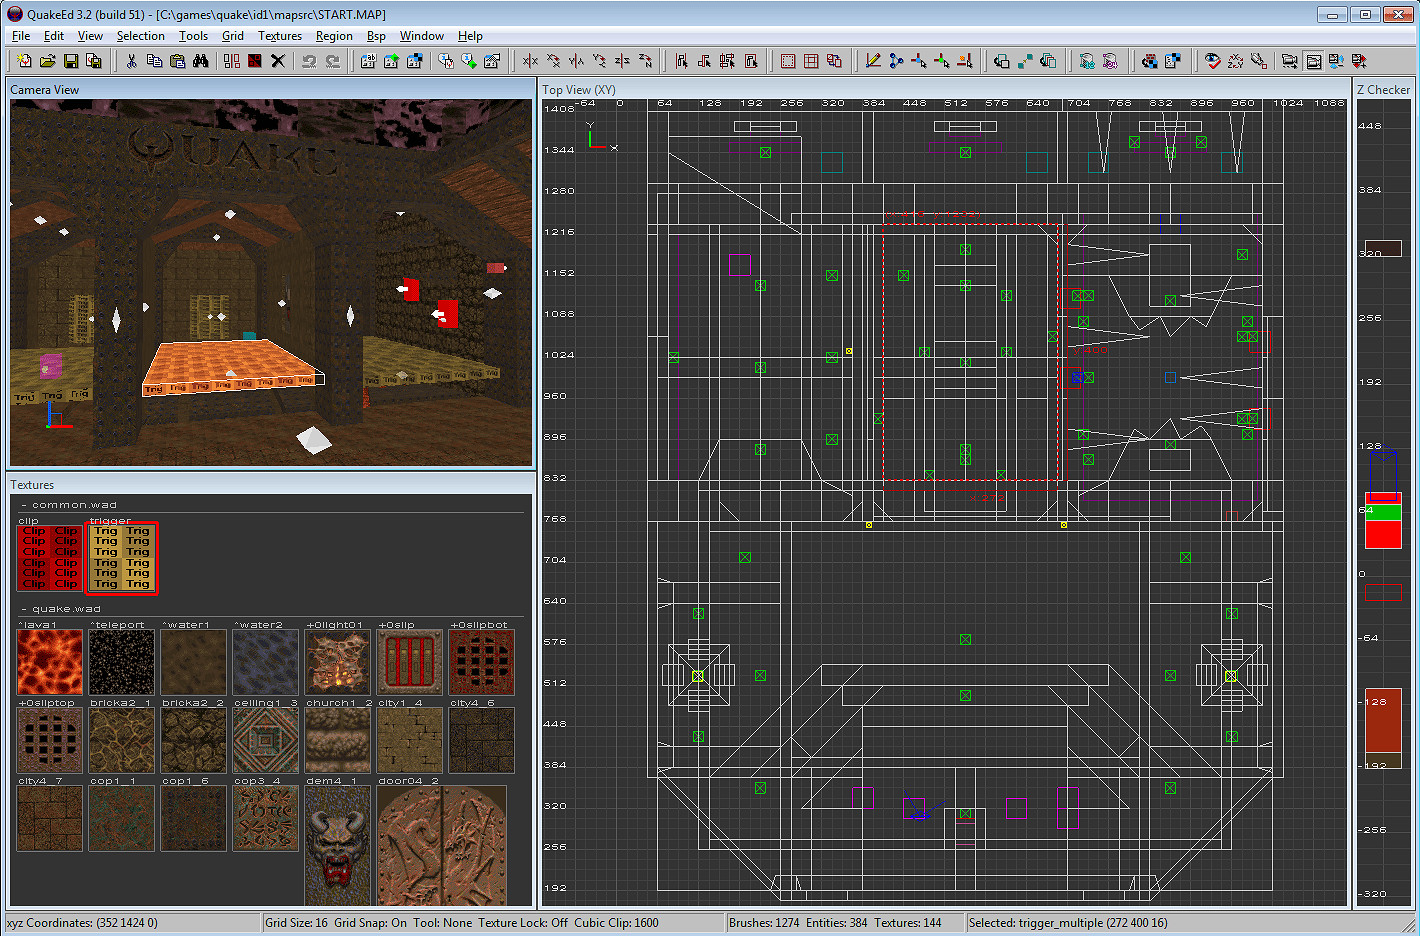Click the Undo arrow icon

pyautogui.click(x=309, y=61)
